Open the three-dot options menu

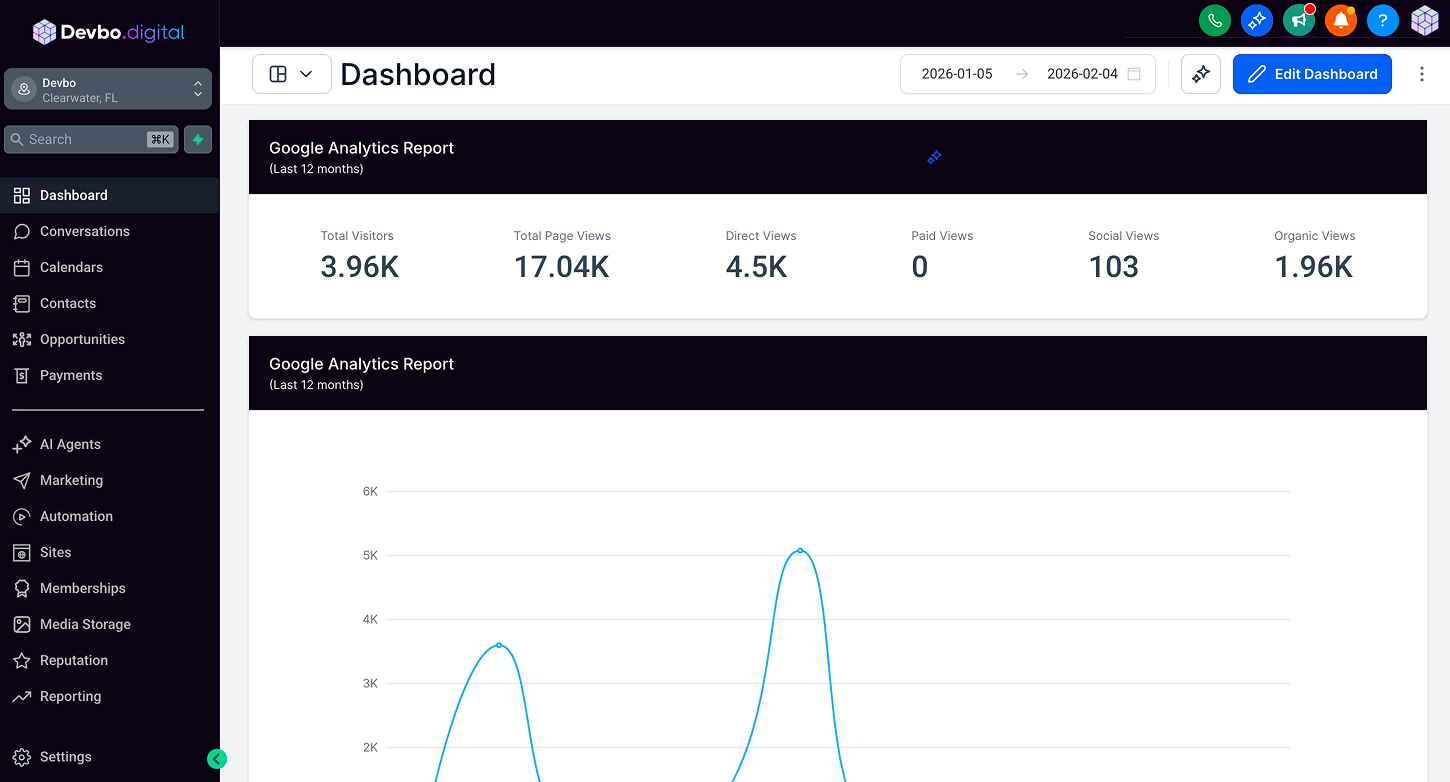point(1422,74)
